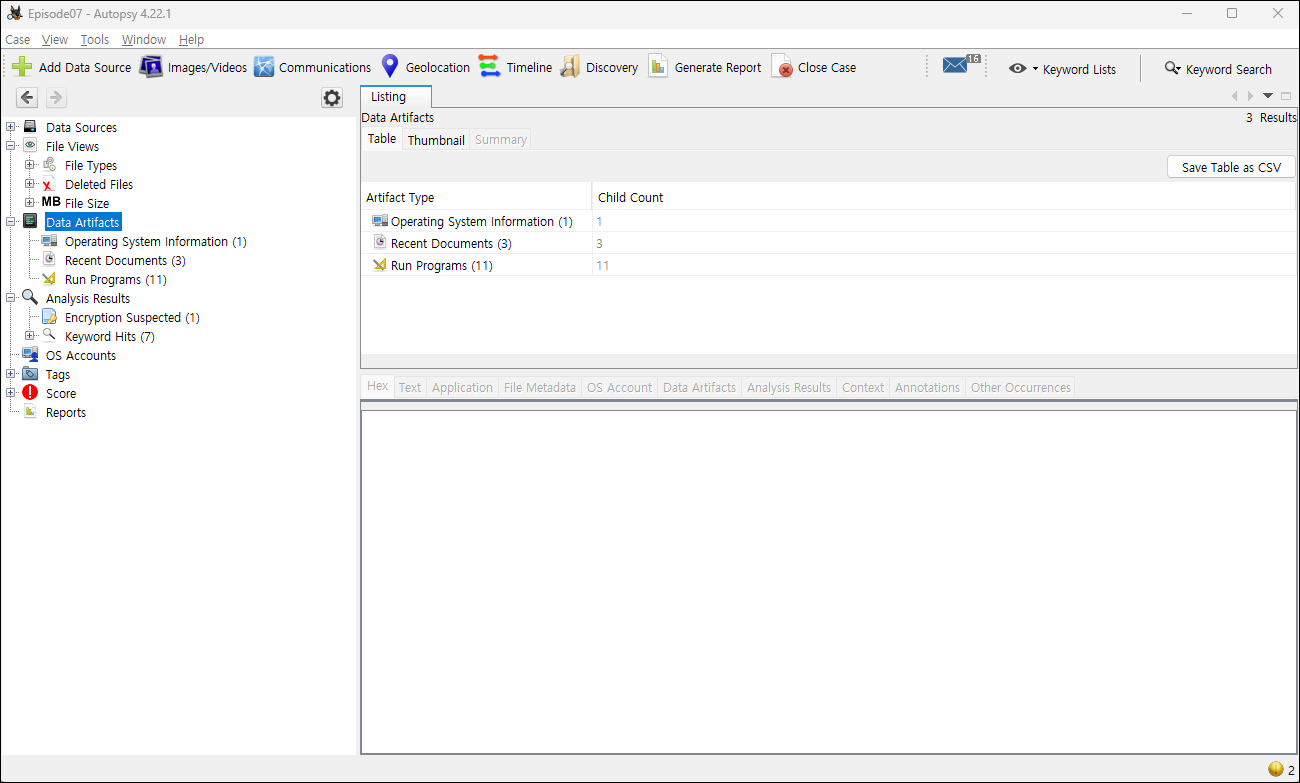Viewport: 1300px width, 783px height.
Task: Select Run Programs (11) tree item
Action: (115, 279)
